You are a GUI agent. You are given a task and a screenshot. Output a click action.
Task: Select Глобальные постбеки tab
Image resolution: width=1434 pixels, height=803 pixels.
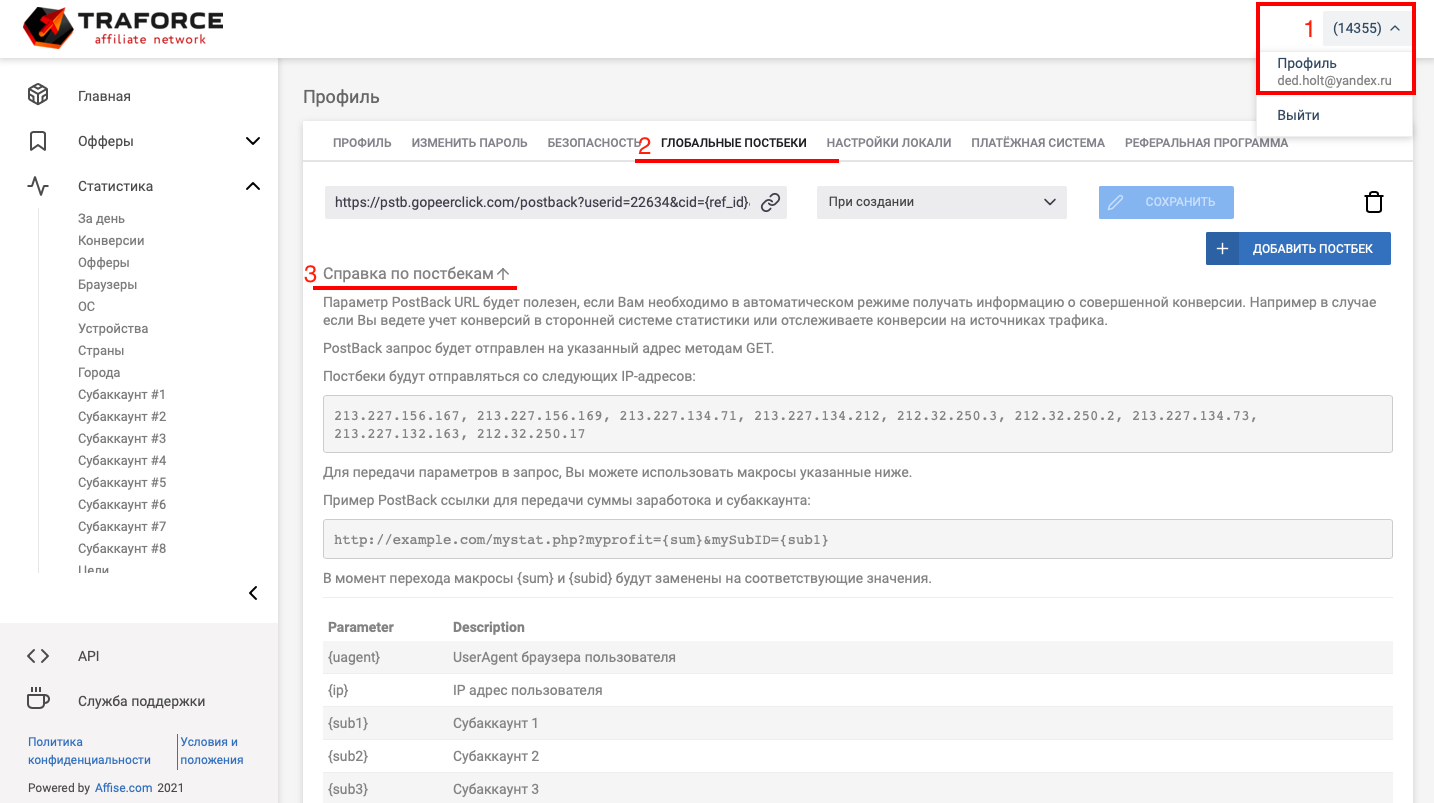[x=733, y=143]
